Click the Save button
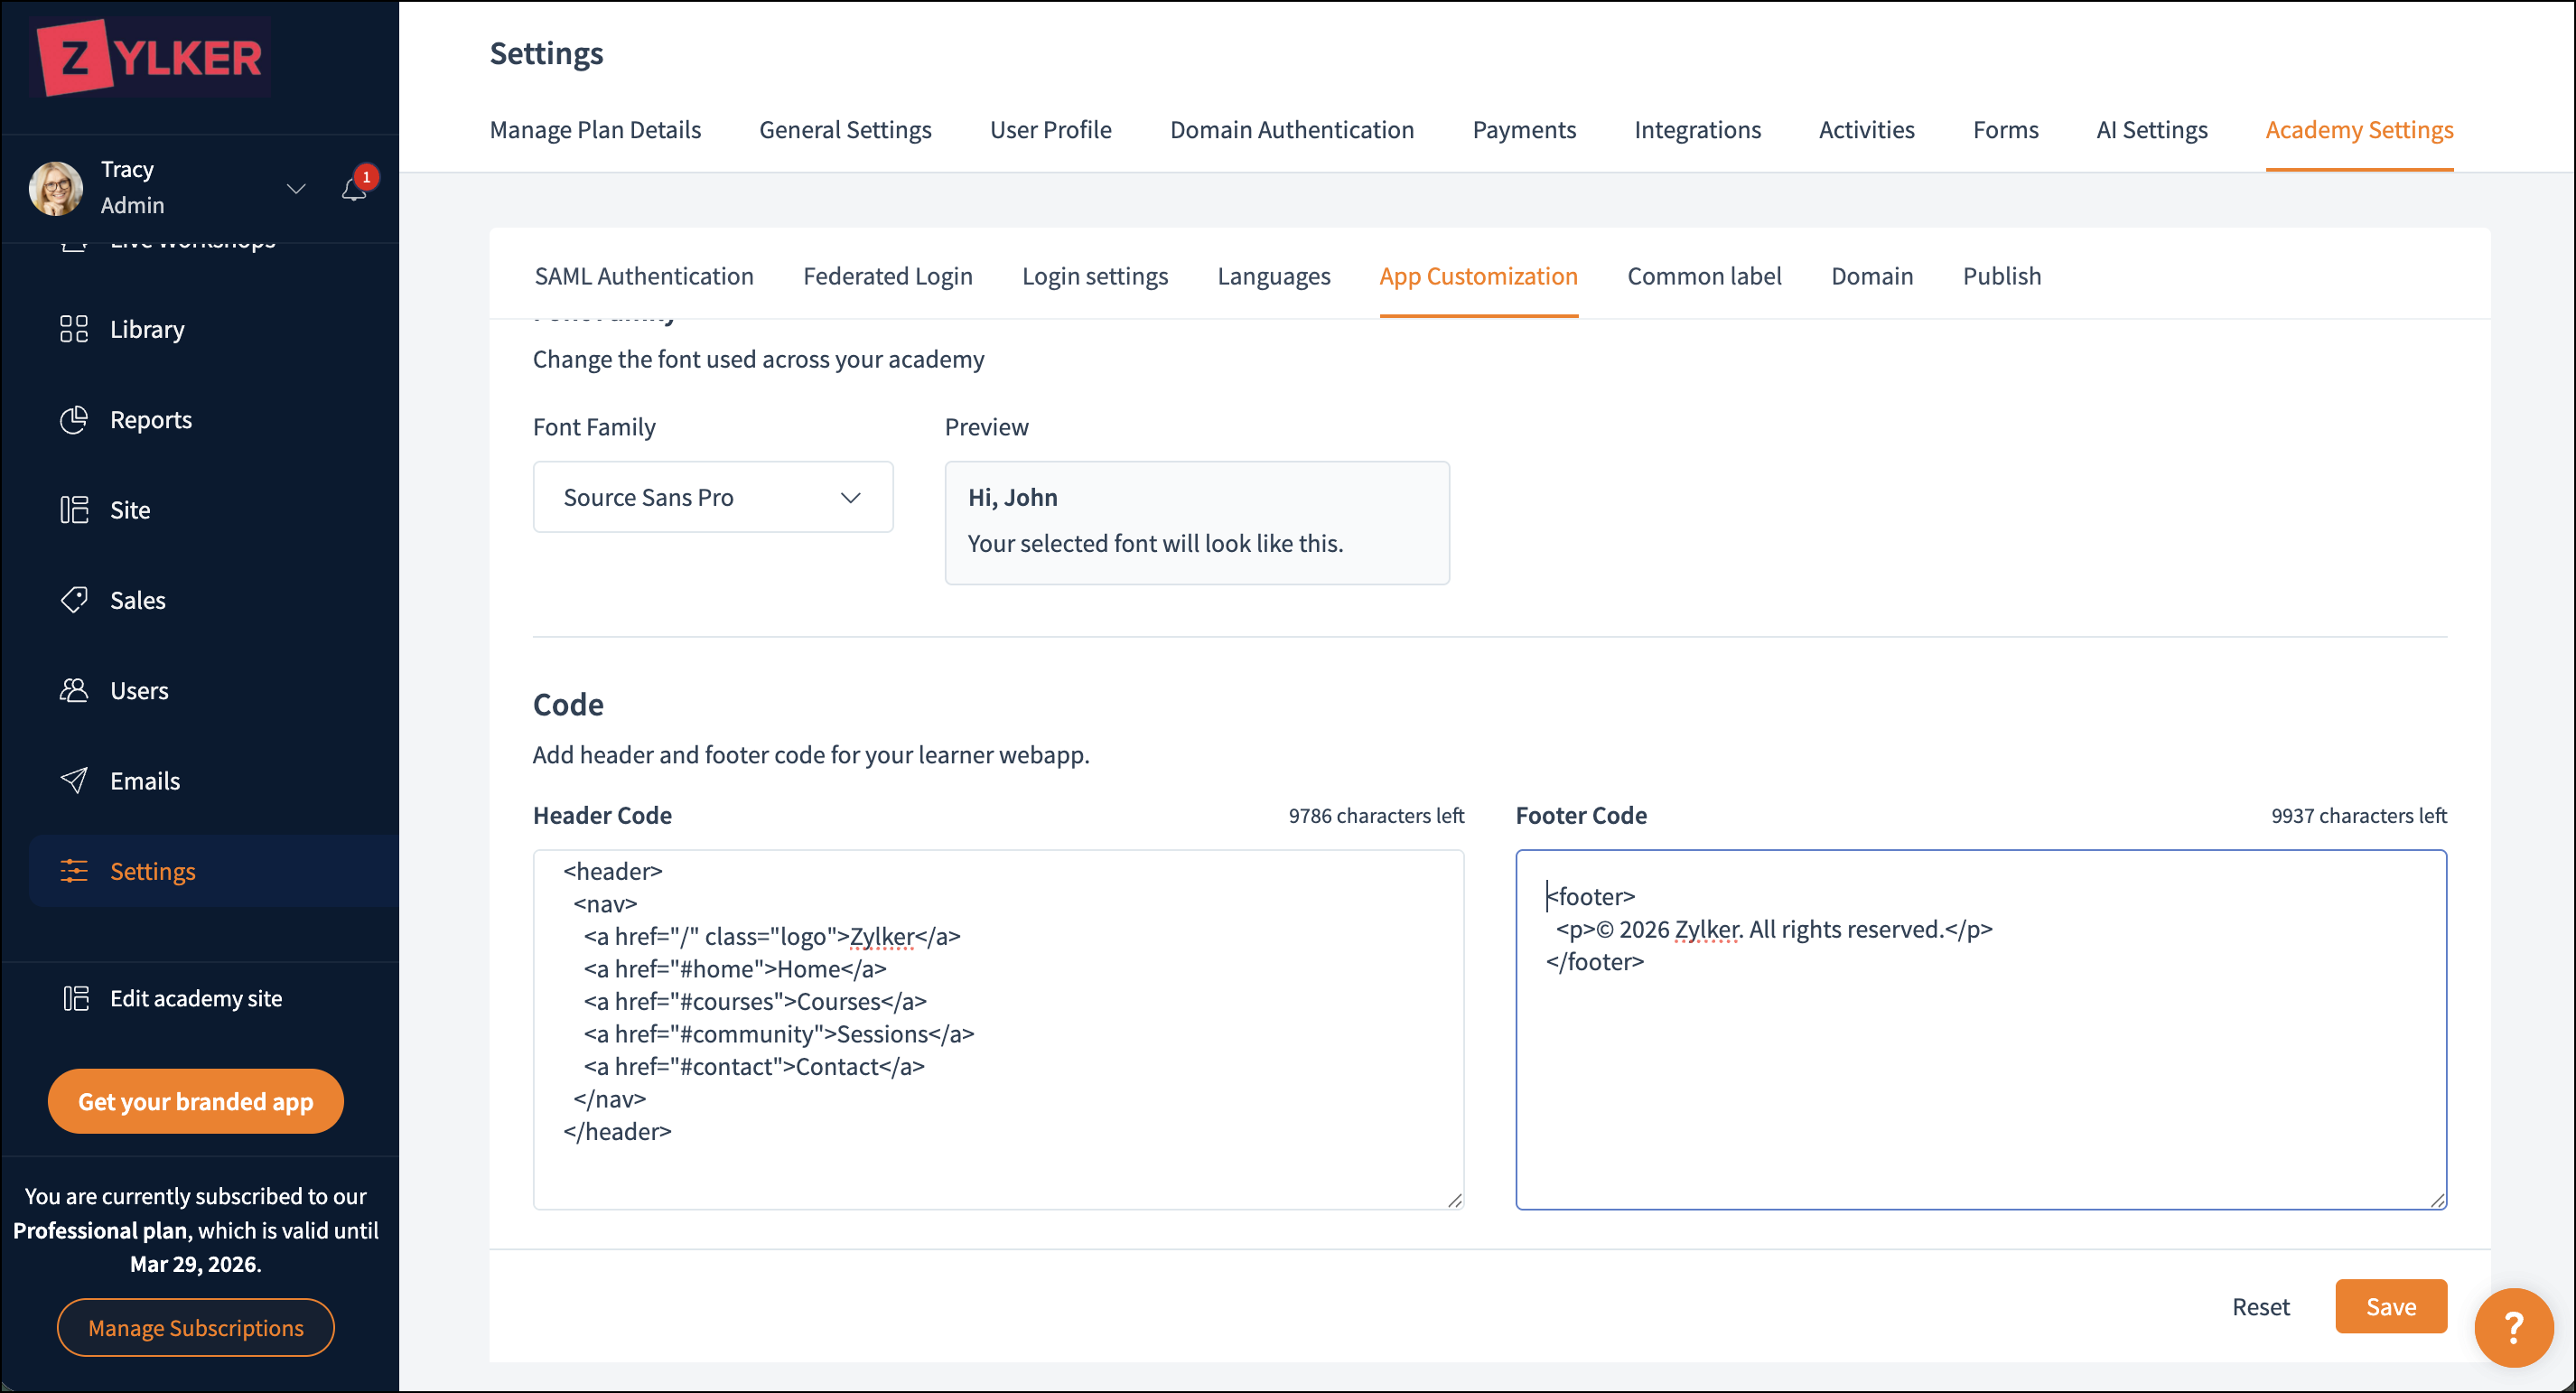The image size is (2576, 1393). point(2390,1306)
